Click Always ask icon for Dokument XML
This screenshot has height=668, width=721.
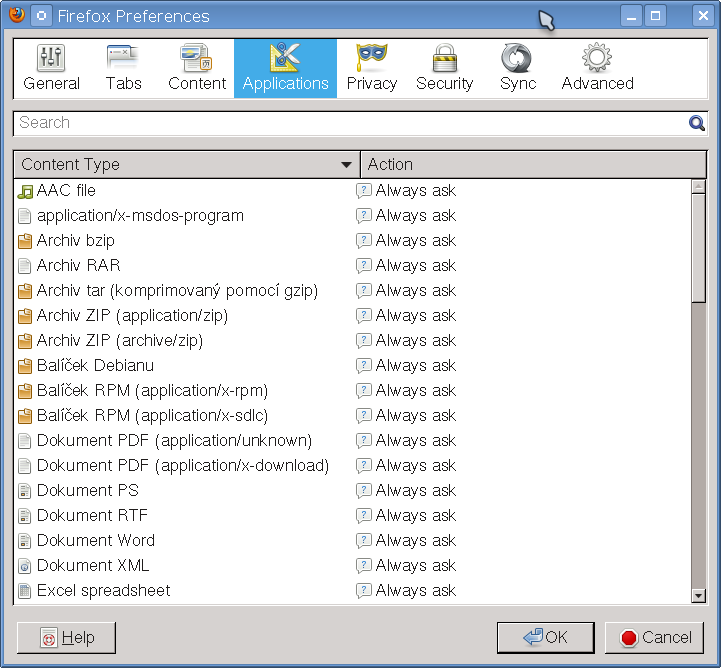(364, 565)
